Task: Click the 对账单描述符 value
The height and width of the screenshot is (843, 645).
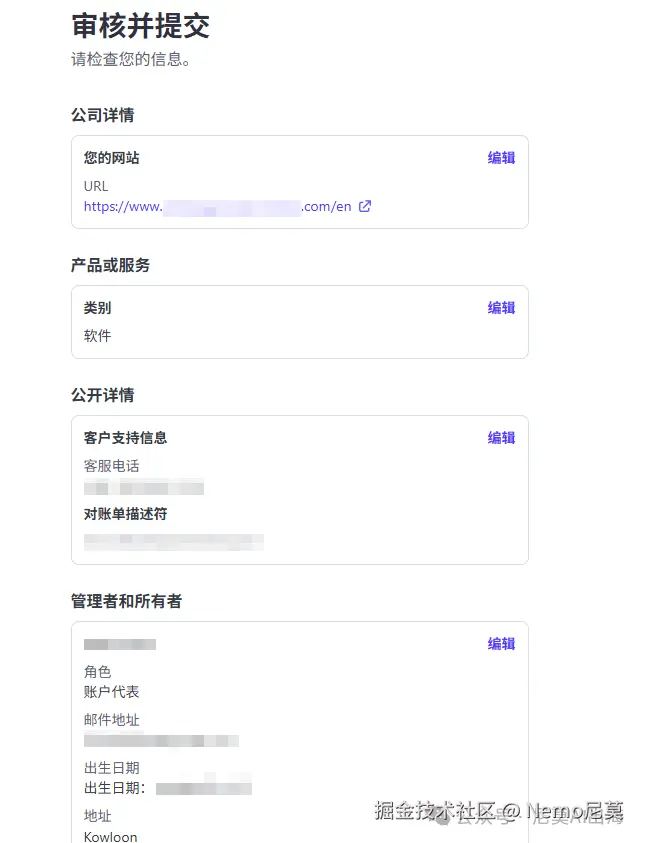Action: tap(172, 541)
